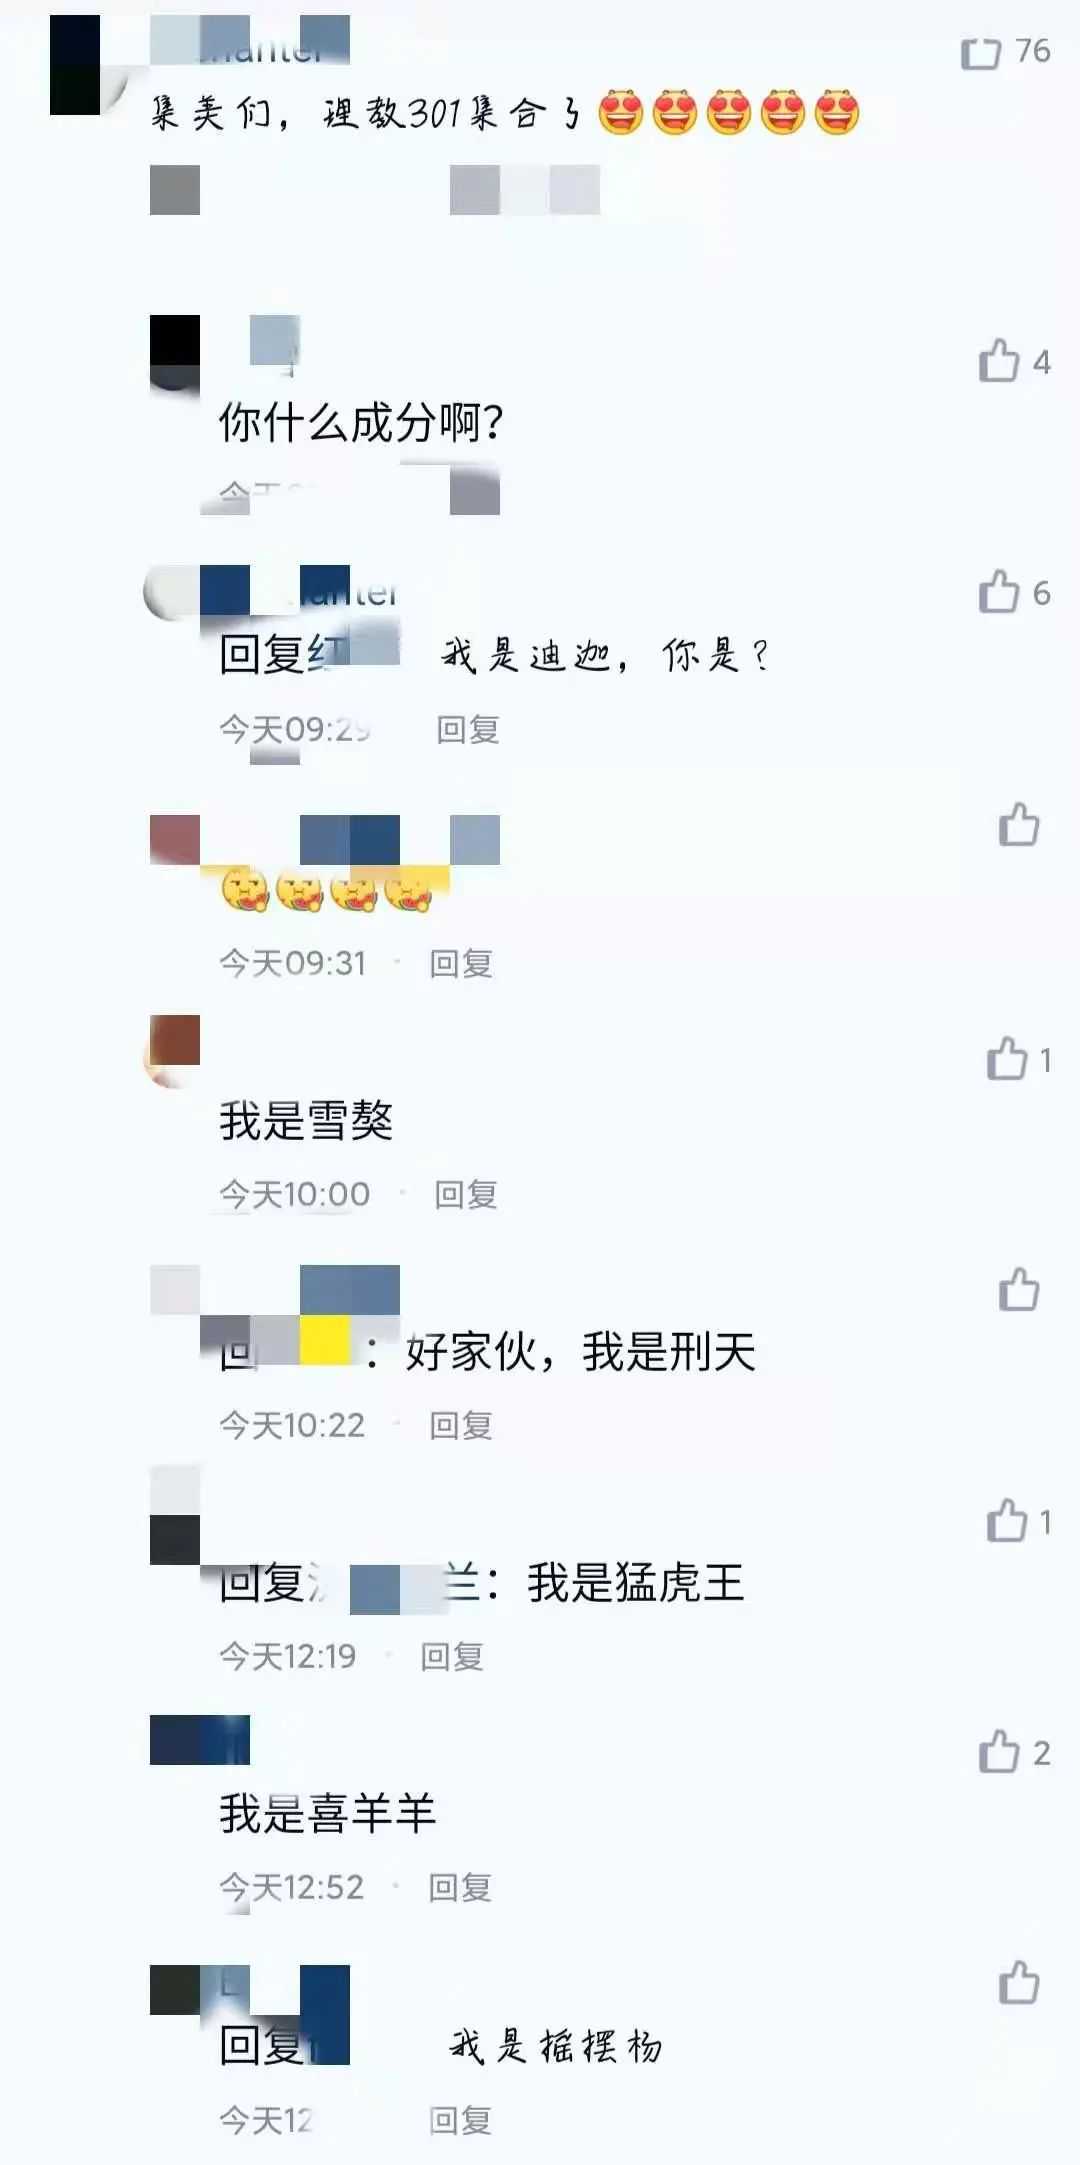
Task: Reply to the 09:31 emoji comment
Action: pos(461,963)
